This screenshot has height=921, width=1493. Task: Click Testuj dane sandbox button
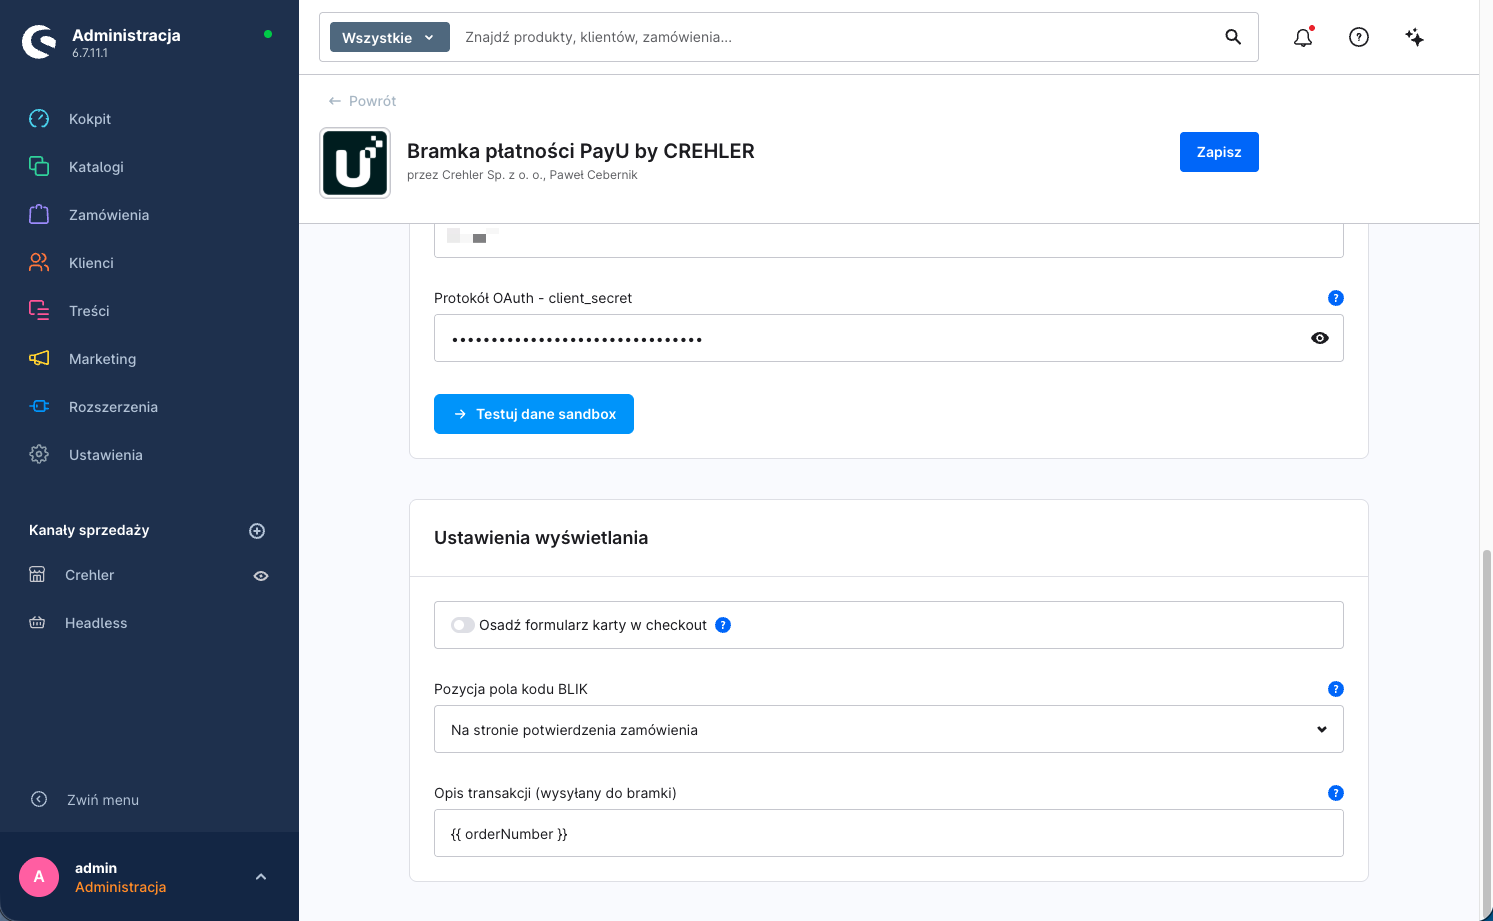pyautogui.click(x=534, y=414)
